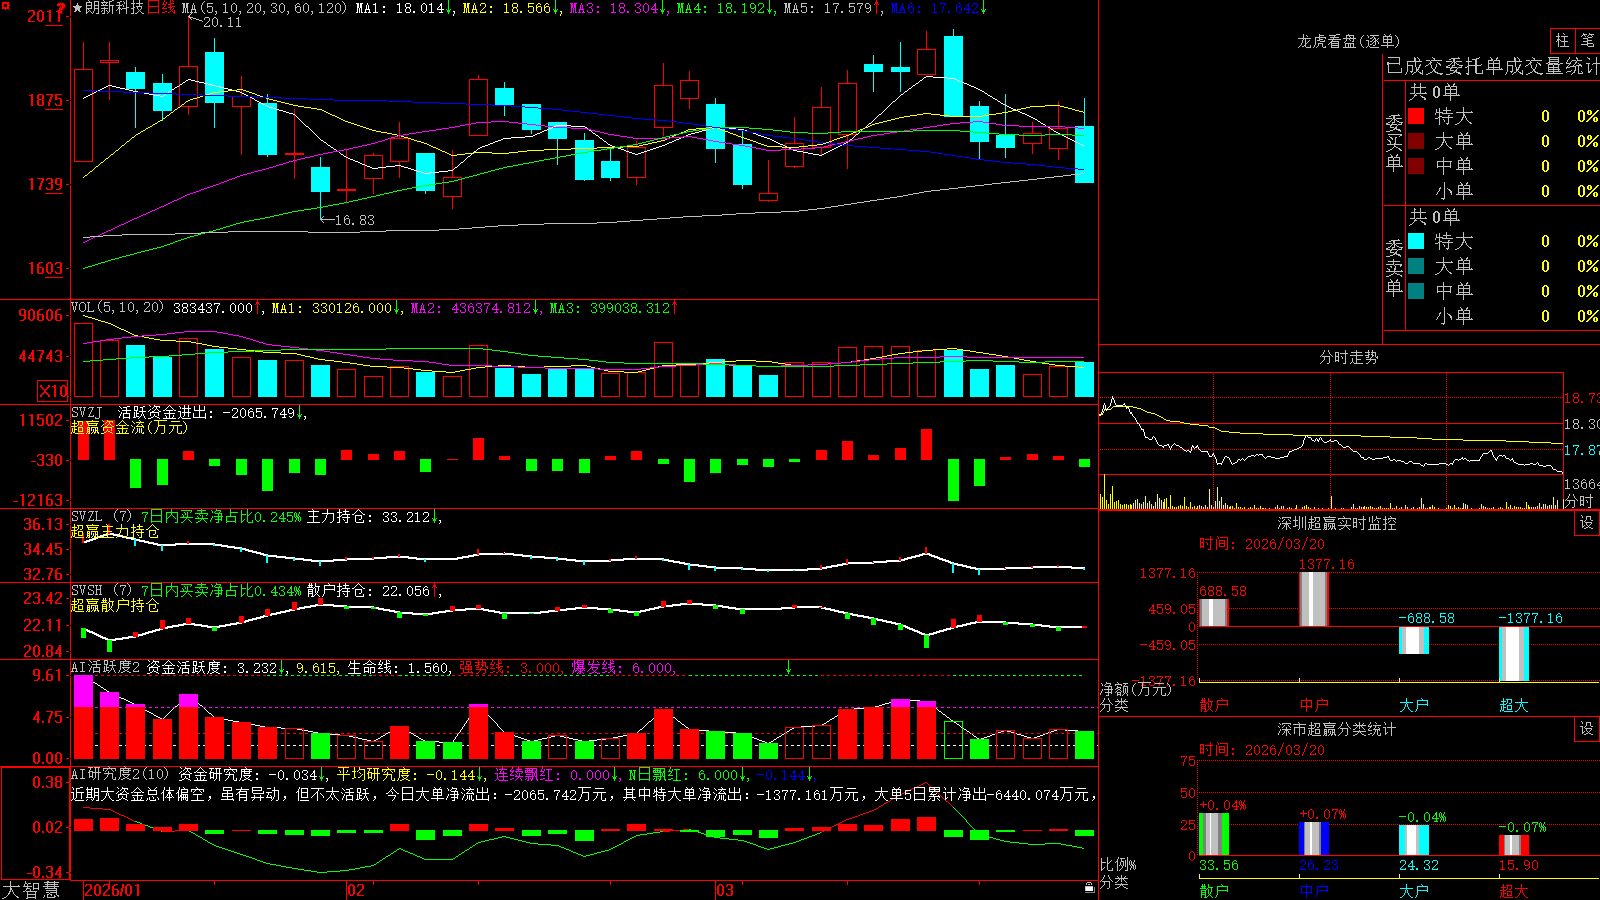The image size is (1600, 900).
Task: Select 散户 category in 深圳超赢实时监控
Action: 1214,705
